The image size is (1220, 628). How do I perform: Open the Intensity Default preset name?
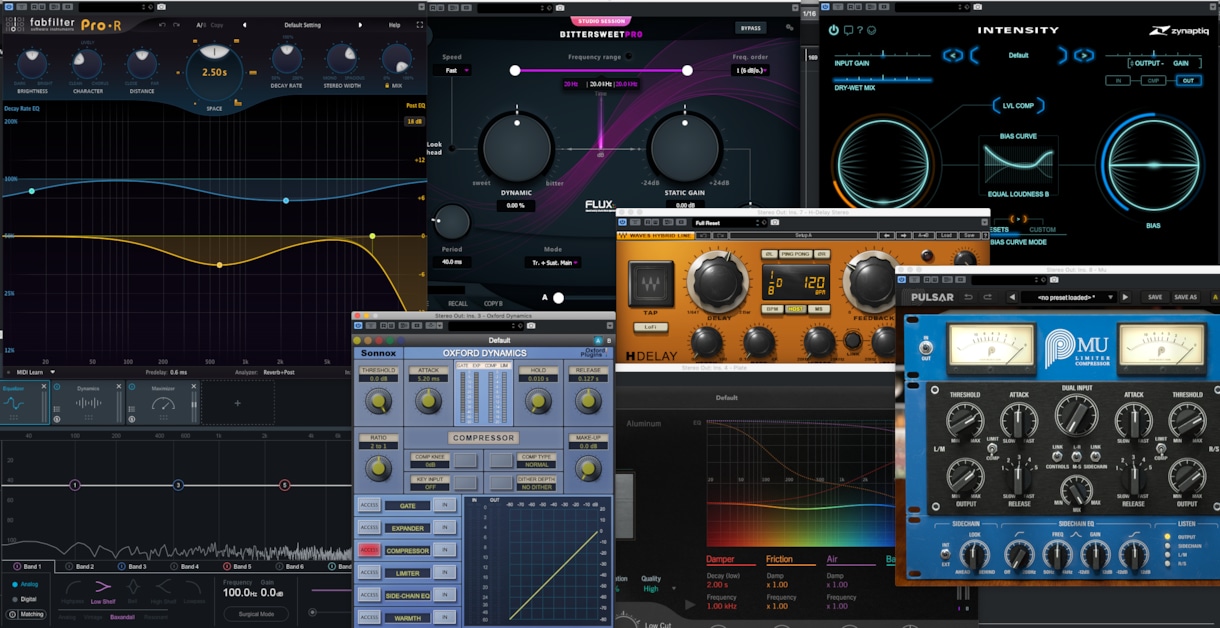click(1018, 55)
